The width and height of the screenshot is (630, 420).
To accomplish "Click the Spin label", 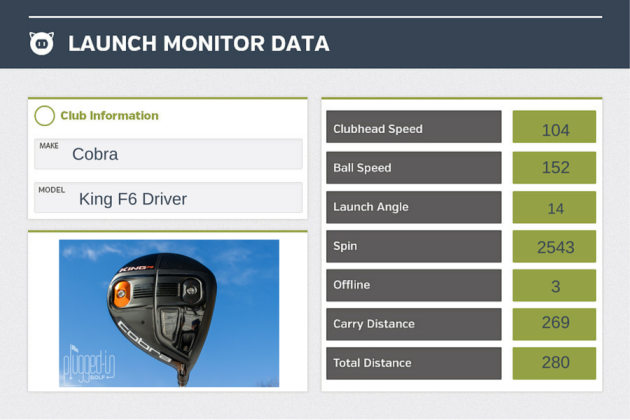I will (x=414, y=246).
